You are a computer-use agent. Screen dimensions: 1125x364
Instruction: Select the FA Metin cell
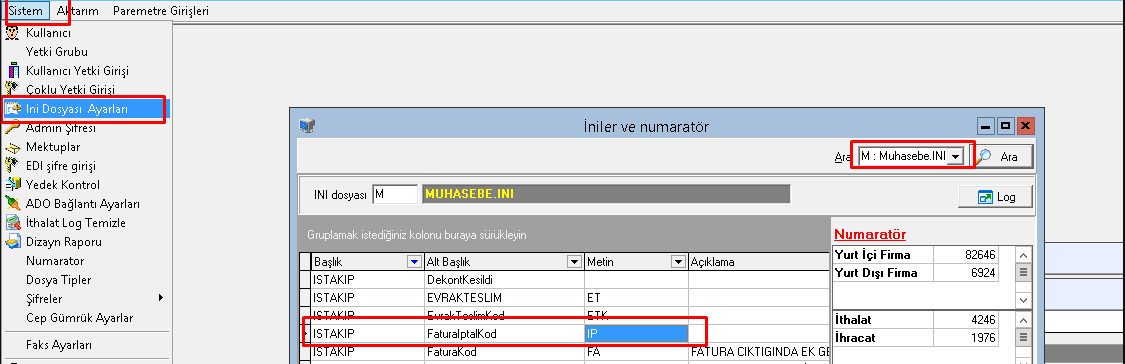point(636,353)
